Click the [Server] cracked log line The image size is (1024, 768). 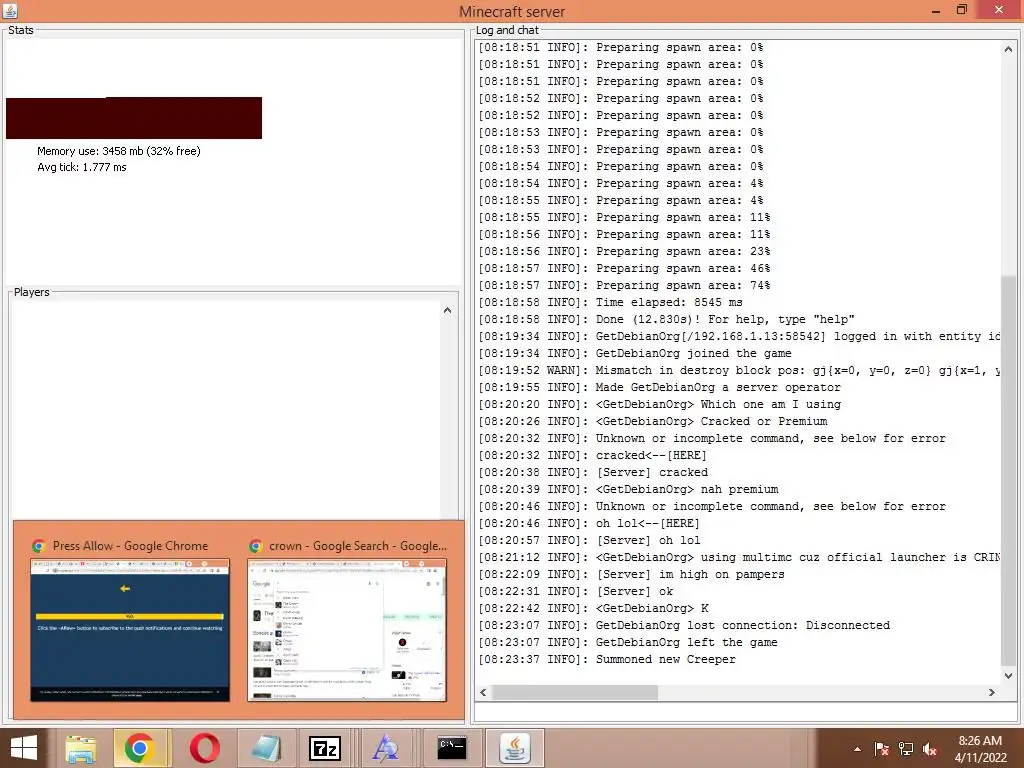click(593, 472)
